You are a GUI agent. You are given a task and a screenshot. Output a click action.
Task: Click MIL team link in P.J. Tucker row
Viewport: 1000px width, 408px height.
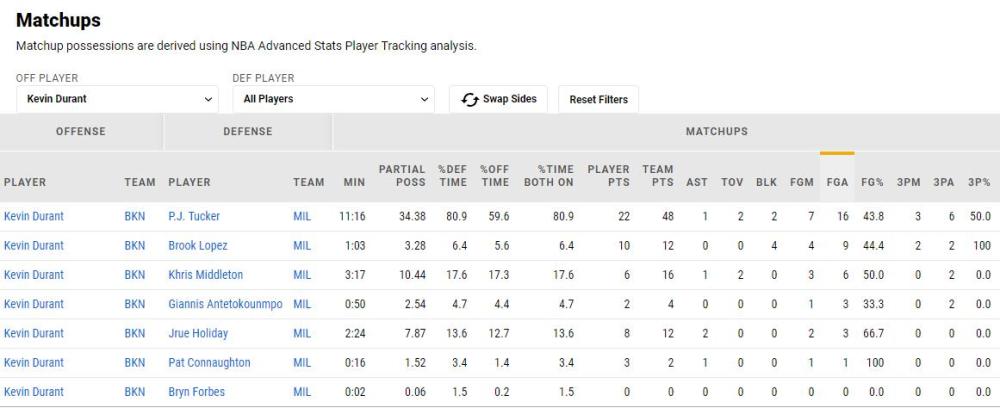click(302, 216)
